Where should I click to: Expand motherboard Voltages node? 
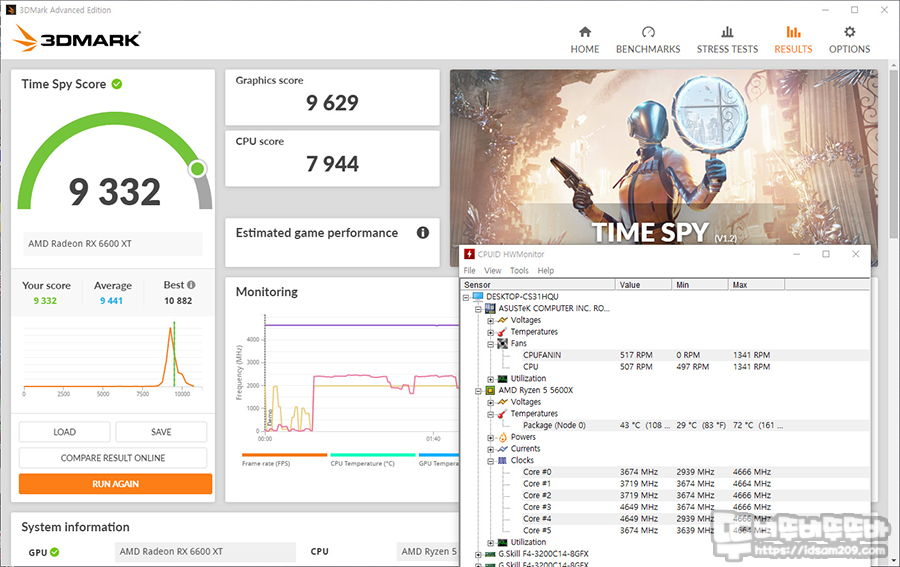click(490, 320)
